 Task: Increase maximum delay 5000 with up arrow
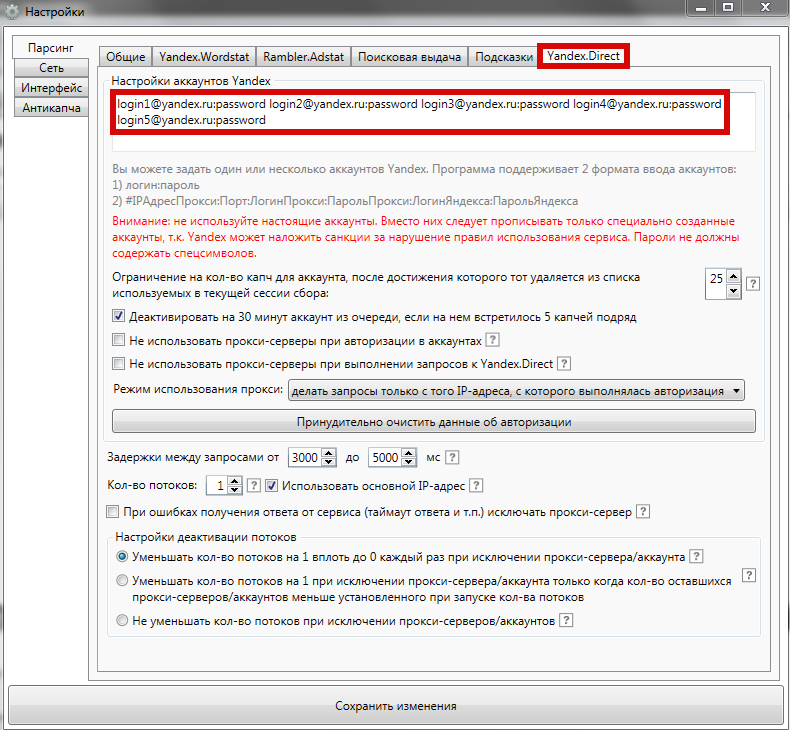pyautogui.click(x=409, y=453)
